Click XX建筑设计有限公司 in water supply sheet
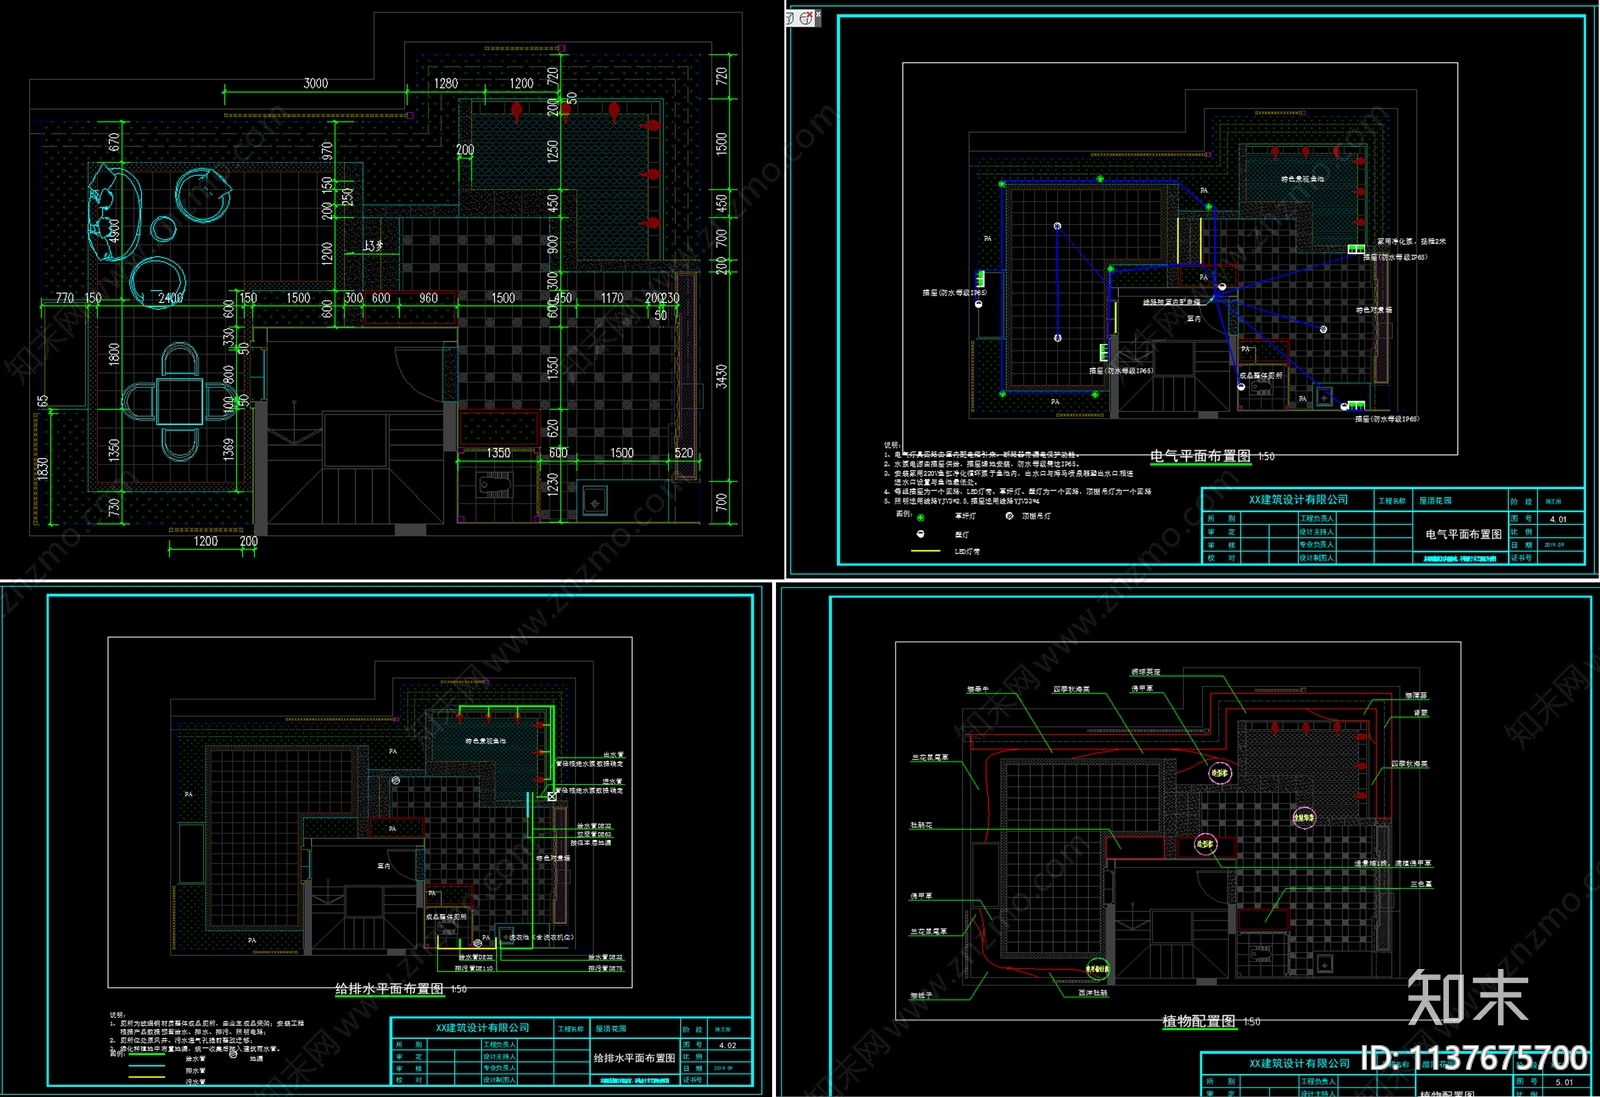This screenshot has height=1097, width=1600. pyautogui.click(x=482, y=1028)
